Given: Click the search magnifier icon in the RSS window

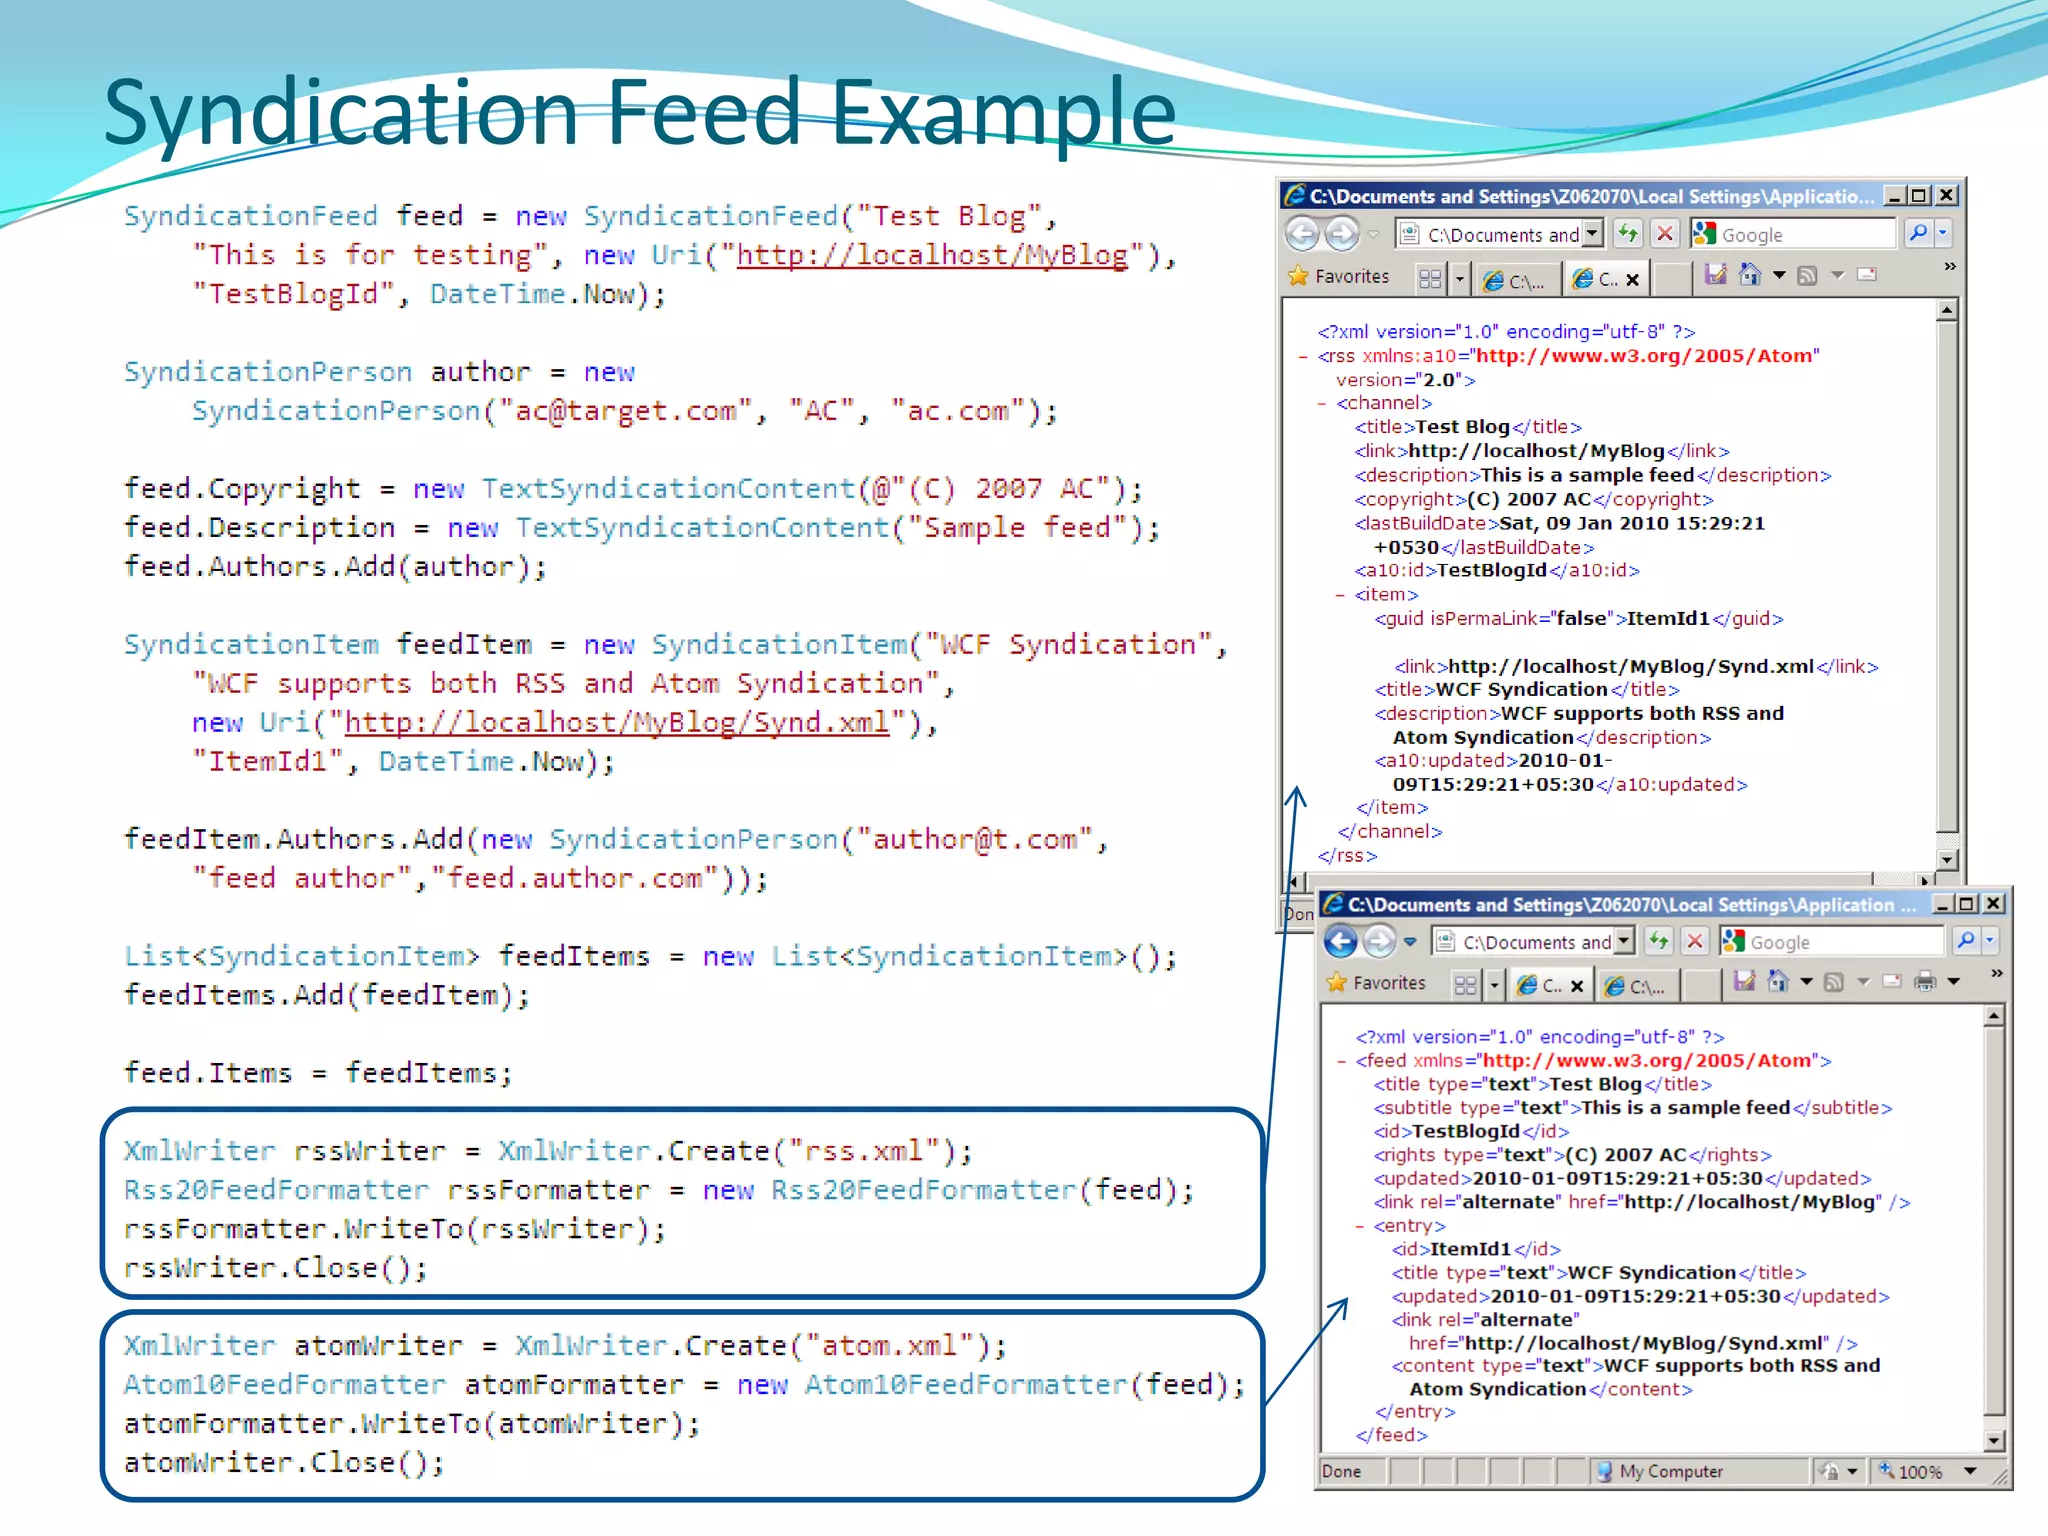Looking at the screenshot, I should (1917, 234).
